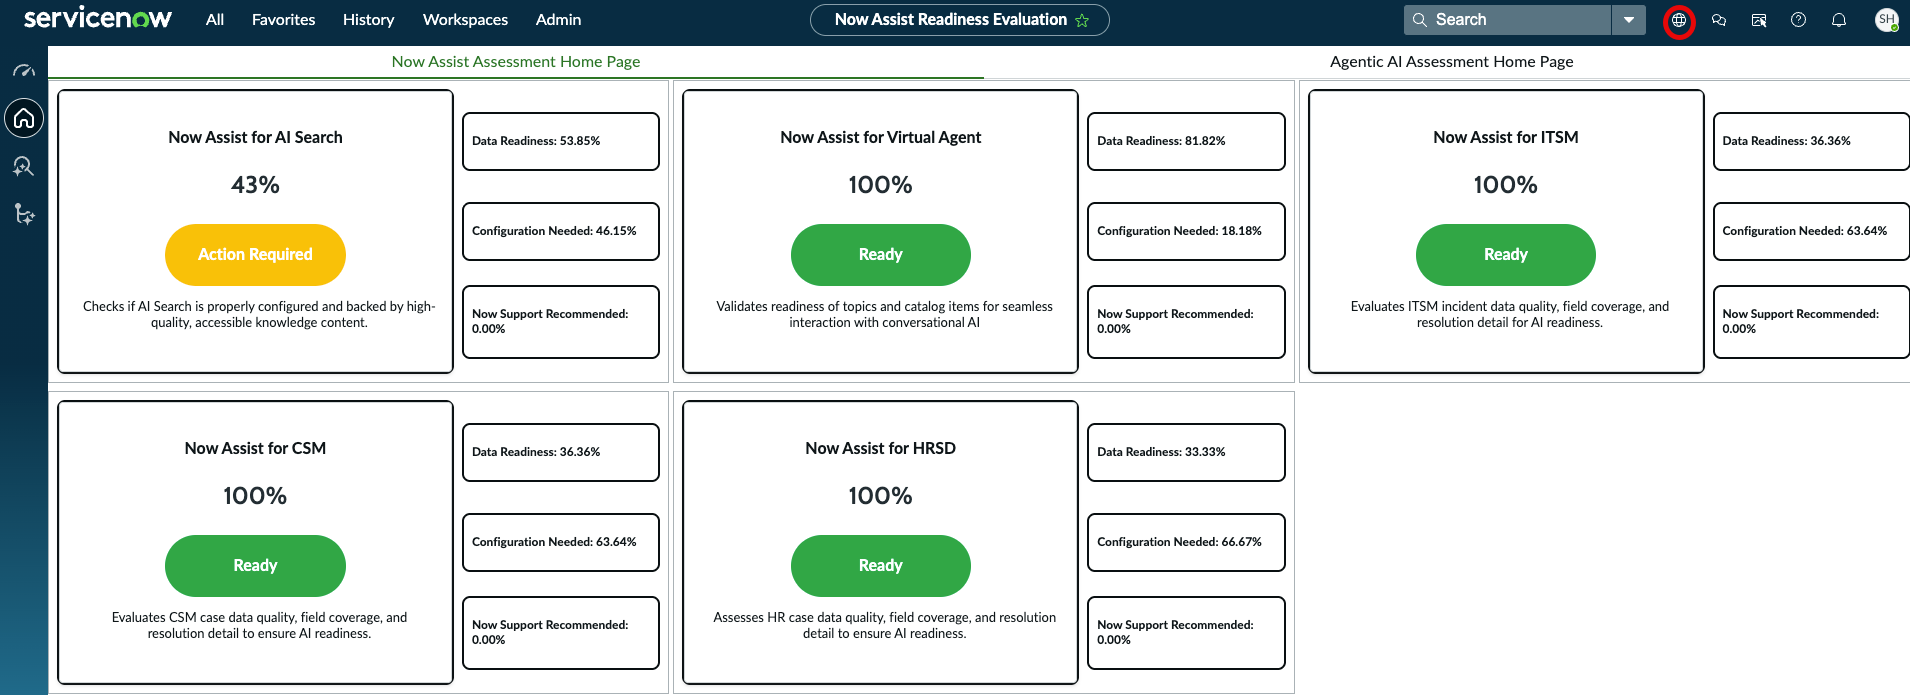Click the ServiceNow logo
This screenshot has width=1910, height=695.
click(98, 19)
